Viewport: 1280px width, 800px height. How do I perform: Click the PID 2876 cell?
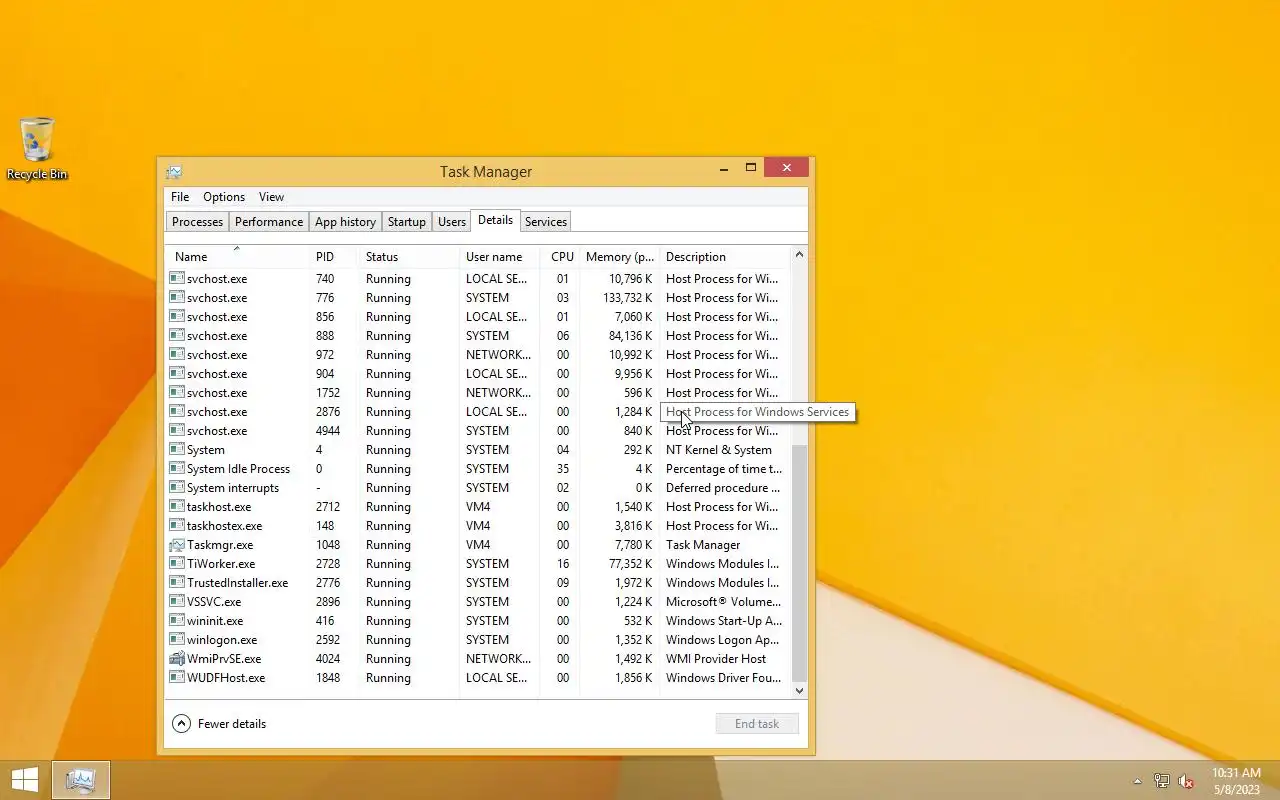click(x=328, y=412)
